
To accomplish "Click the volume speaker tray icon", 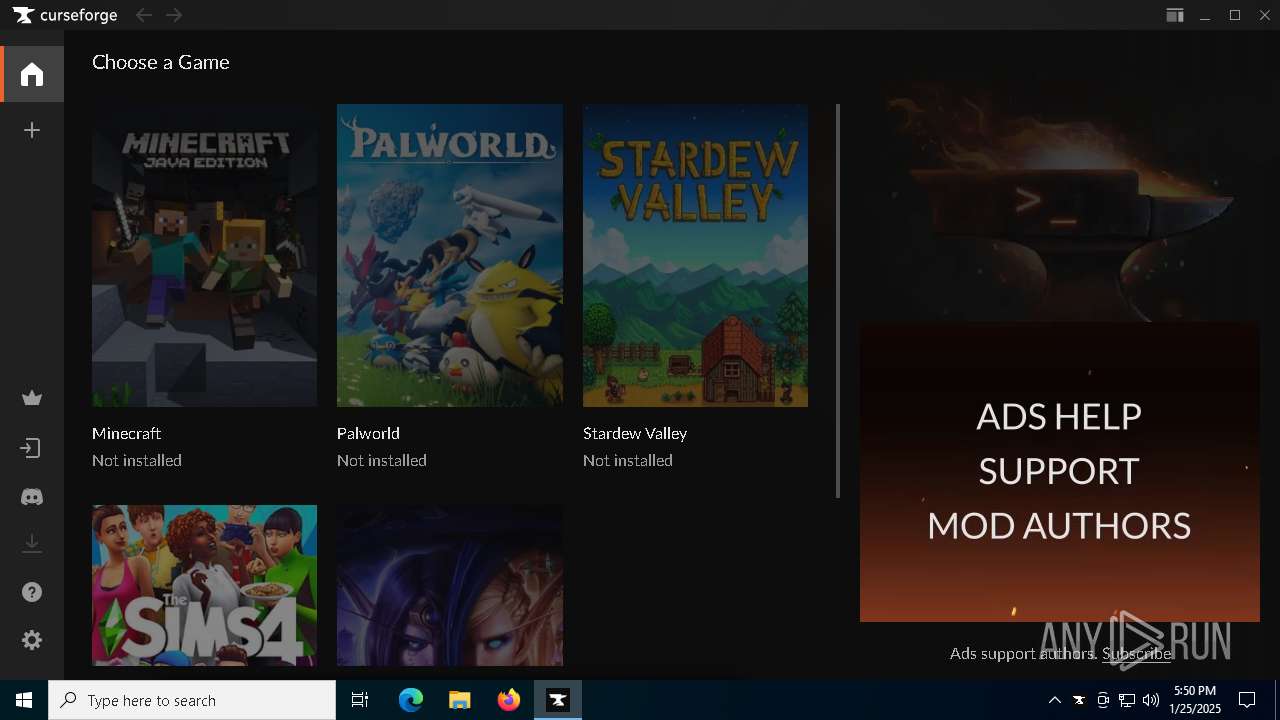I will coord(1151,700).
